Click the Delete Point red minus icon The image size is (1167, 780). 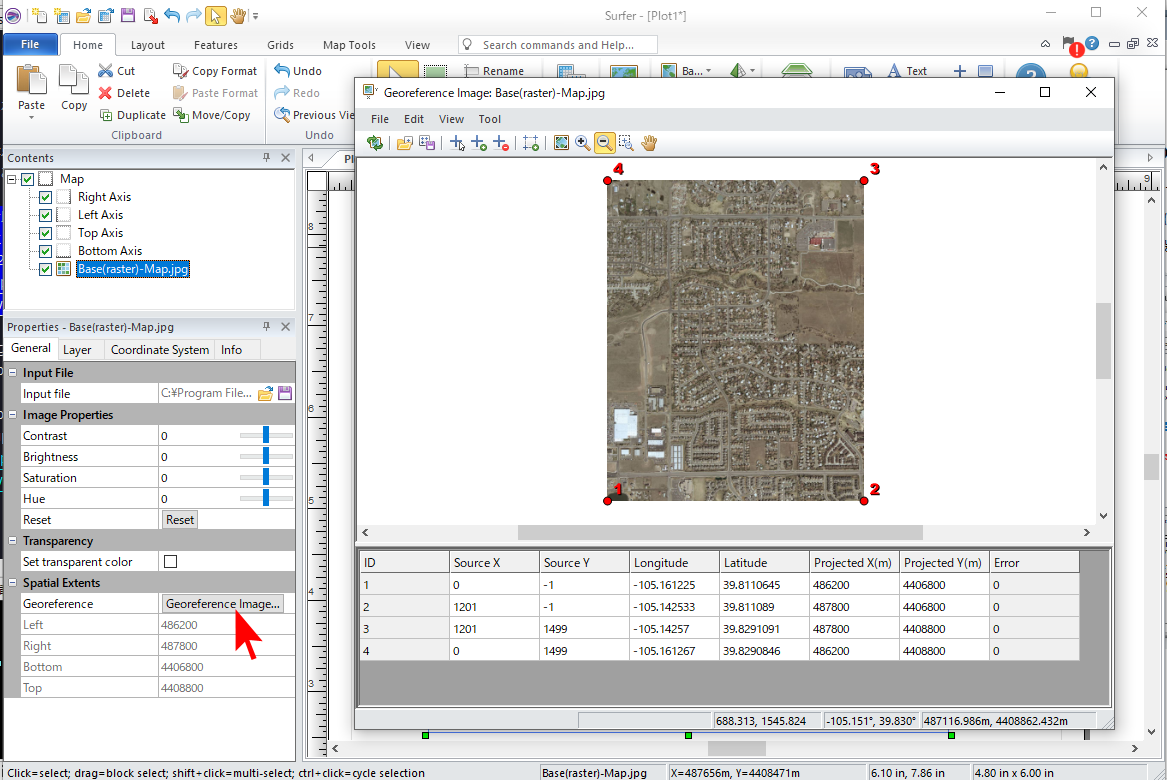(501, 144)
